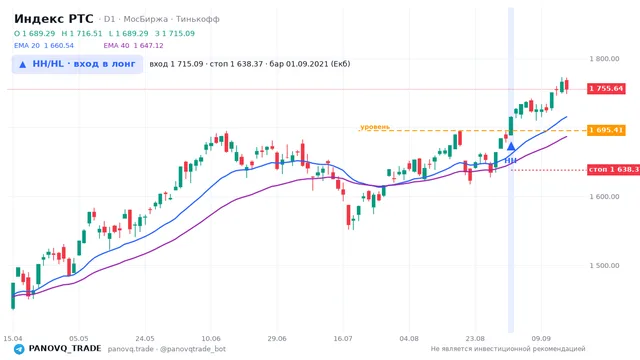Click the 15.04 date axis label
Screen dimensions: 640x360
pos(13,339)
